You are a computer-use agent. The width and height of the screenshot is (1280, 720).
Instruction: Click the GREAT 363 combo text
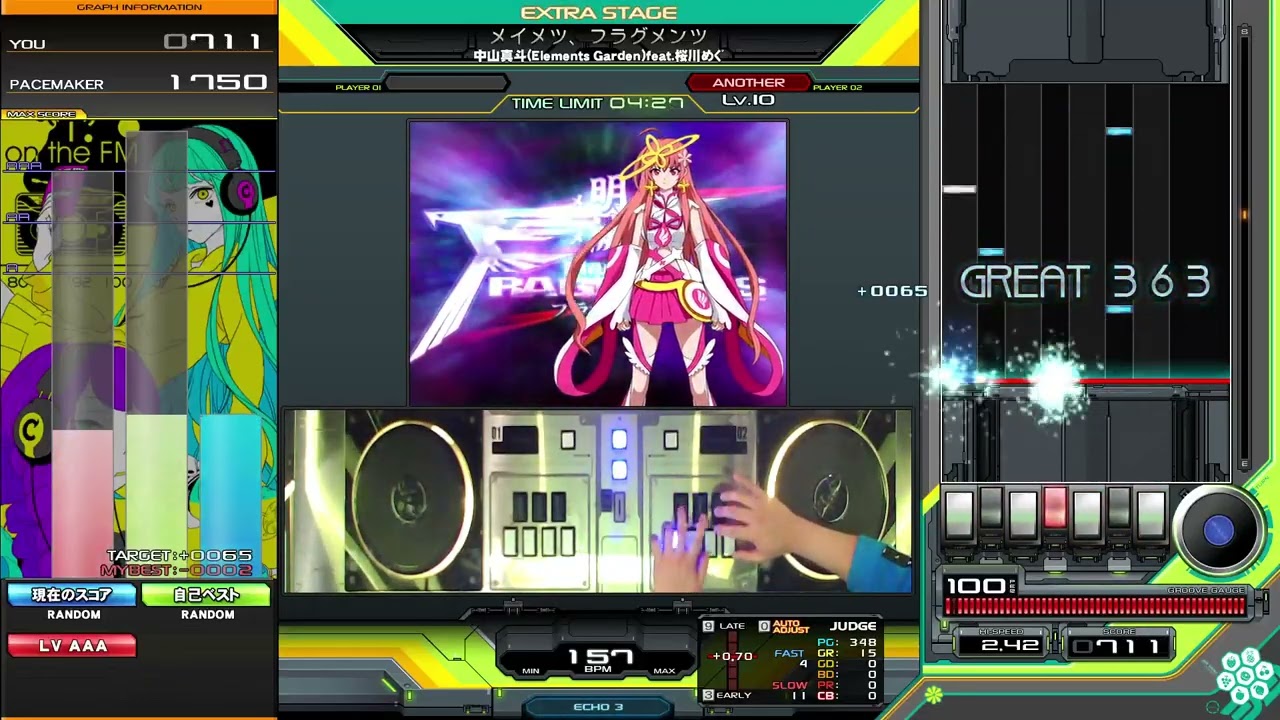(1085, 283)
